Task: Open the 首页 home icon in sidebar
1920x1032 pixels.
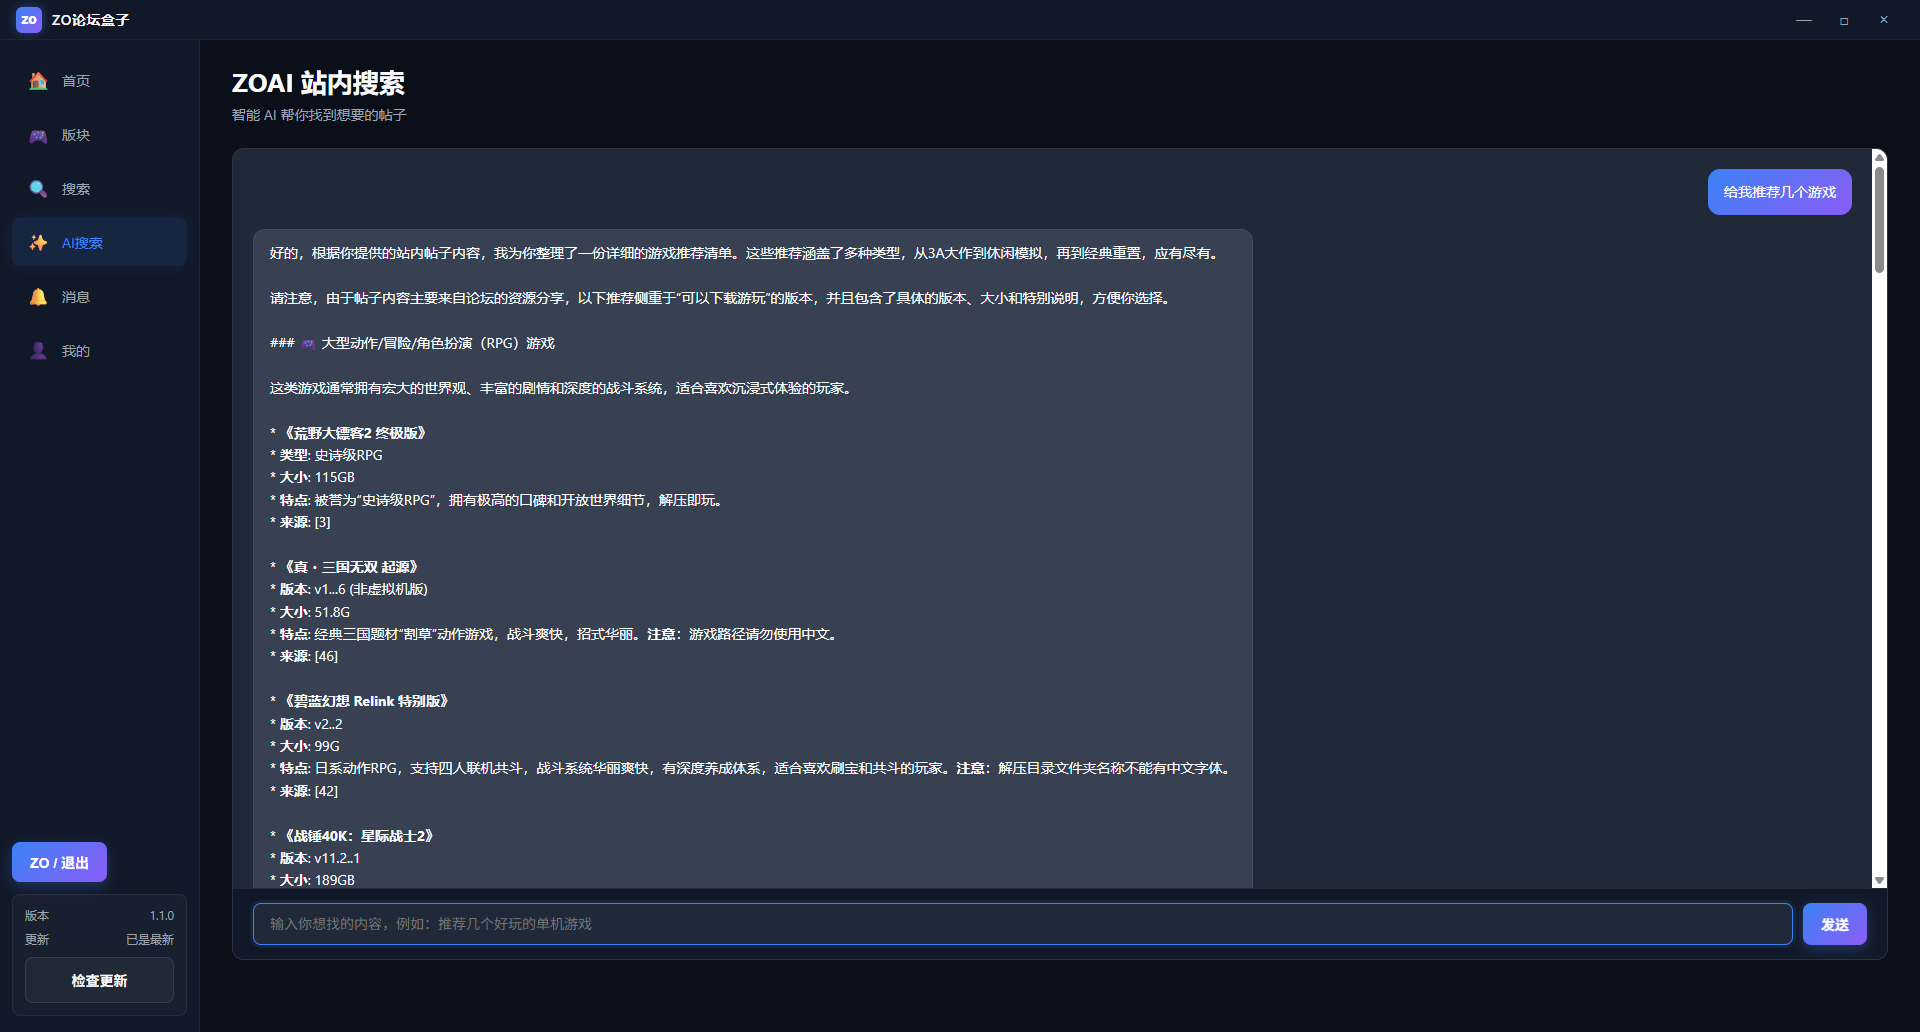Action: point(38,81)
